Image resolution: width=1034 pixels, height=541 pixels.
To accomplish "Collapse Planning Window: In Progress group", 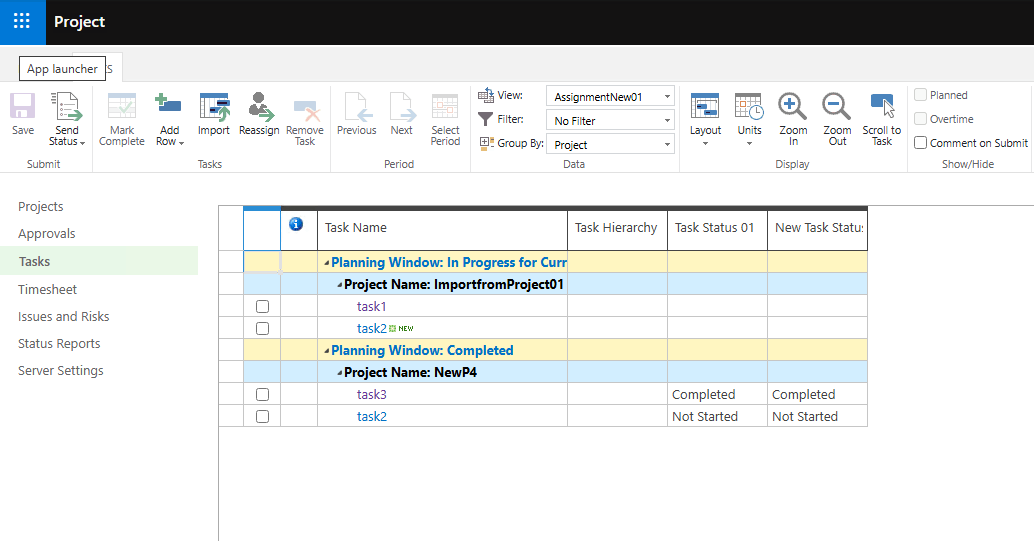I will point(326,263).
